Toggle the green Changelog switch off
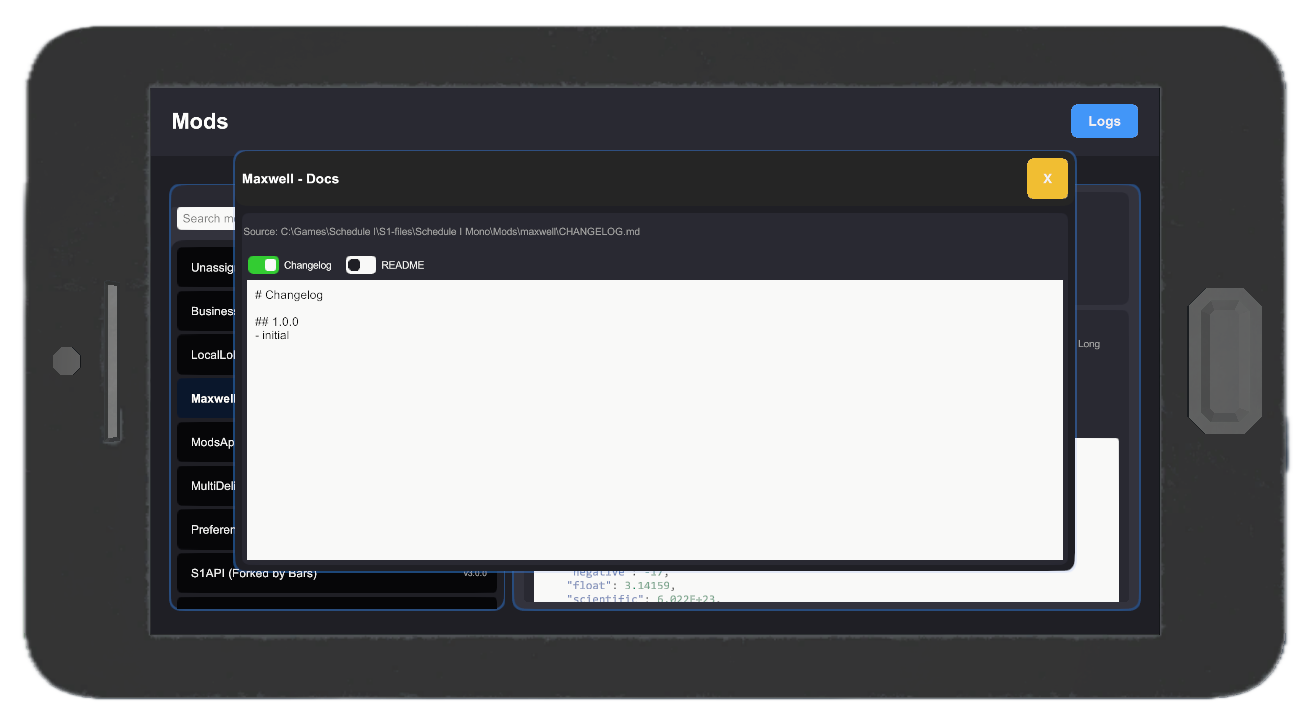 [x=264, y=264]
